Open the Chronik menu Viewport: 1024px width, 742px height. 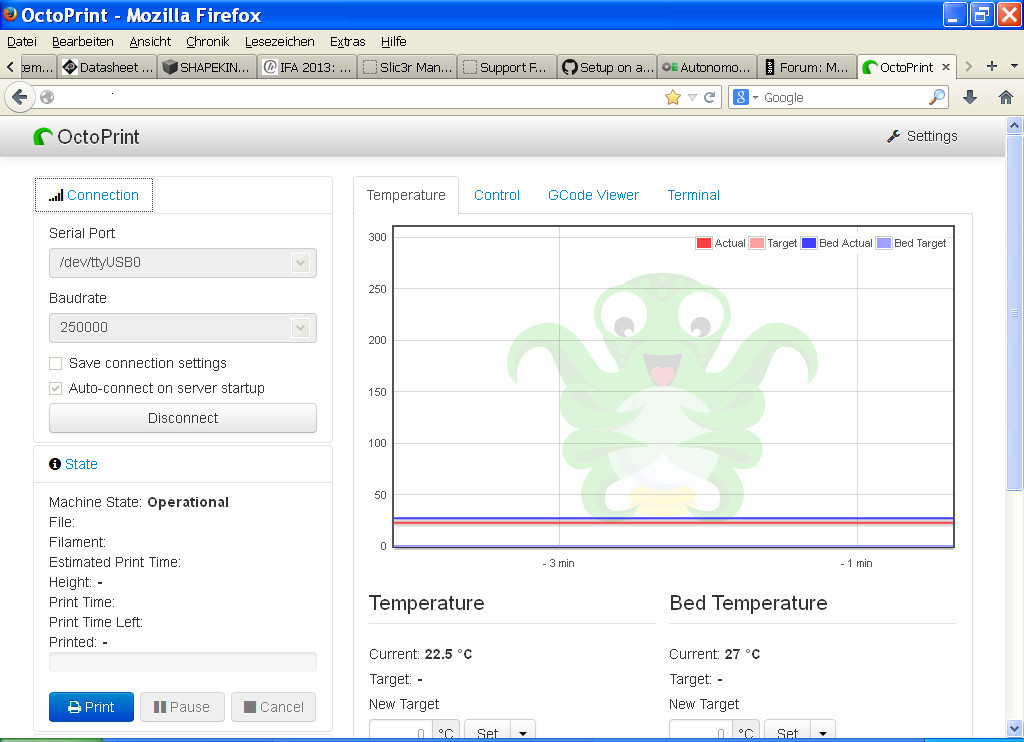[x=207, y=42]
